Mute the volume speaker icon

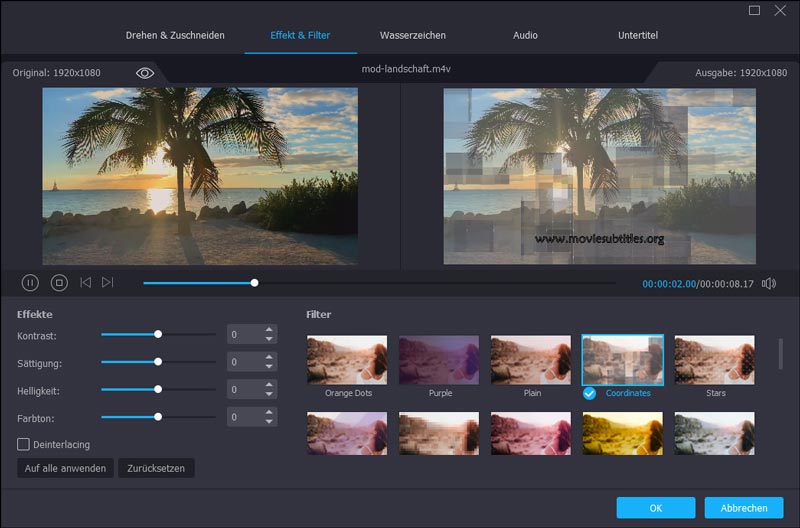pos(768,283)
